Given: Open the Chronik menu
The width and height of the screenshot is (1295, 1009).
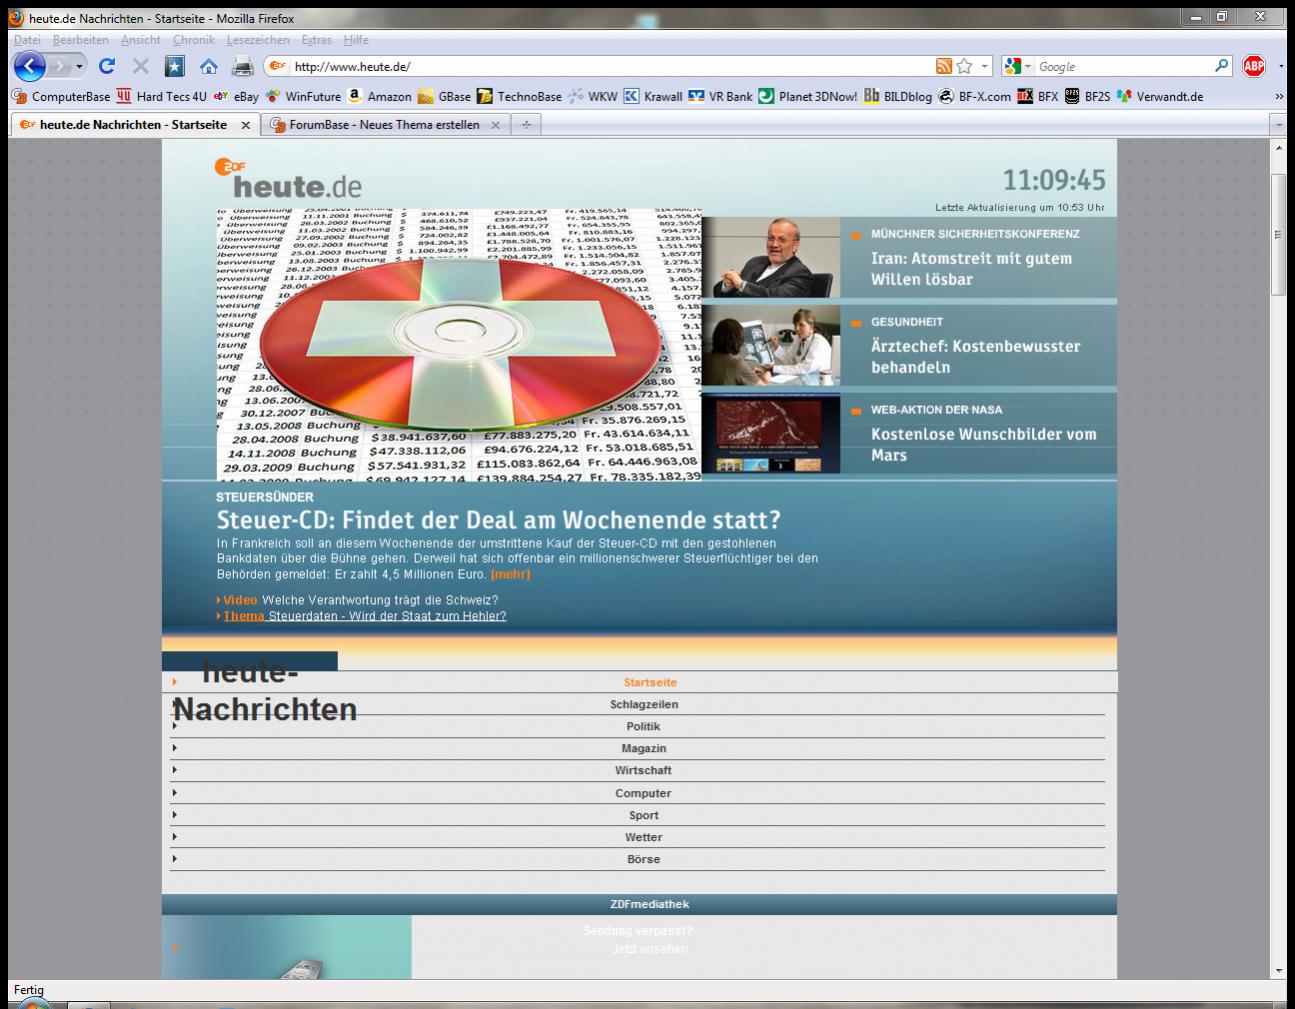Looking at the screenshot, I should pos(194,40).
